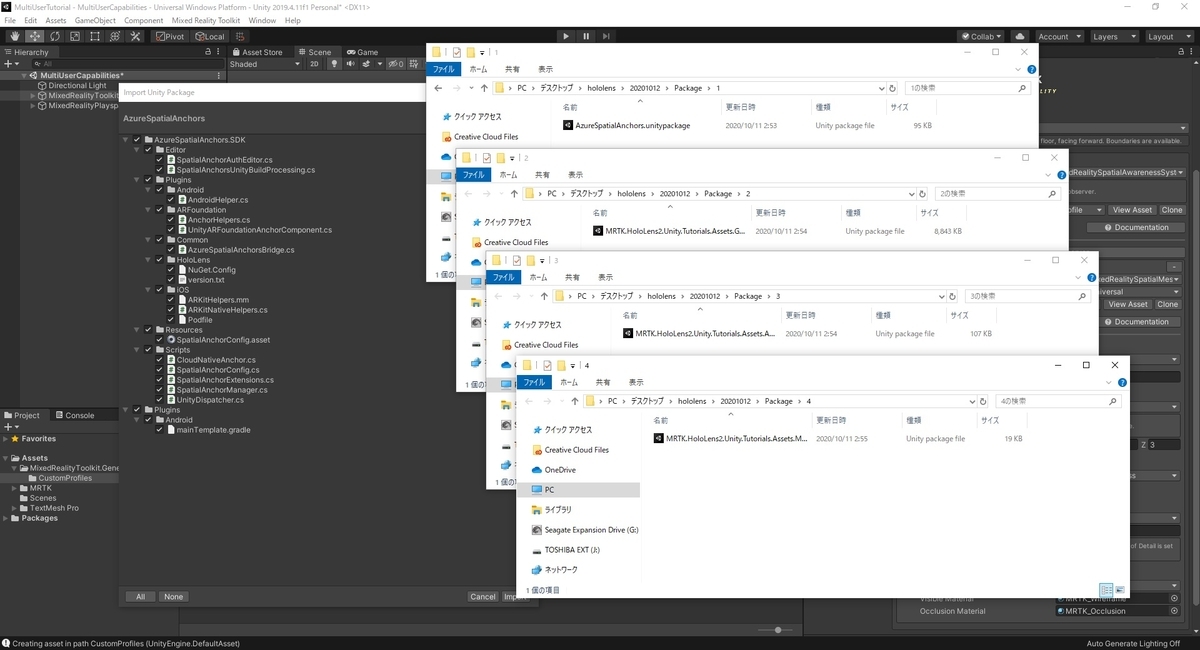Lock the Hierarchy panel
Screen dimensions: 1200x650
(208, 52)
